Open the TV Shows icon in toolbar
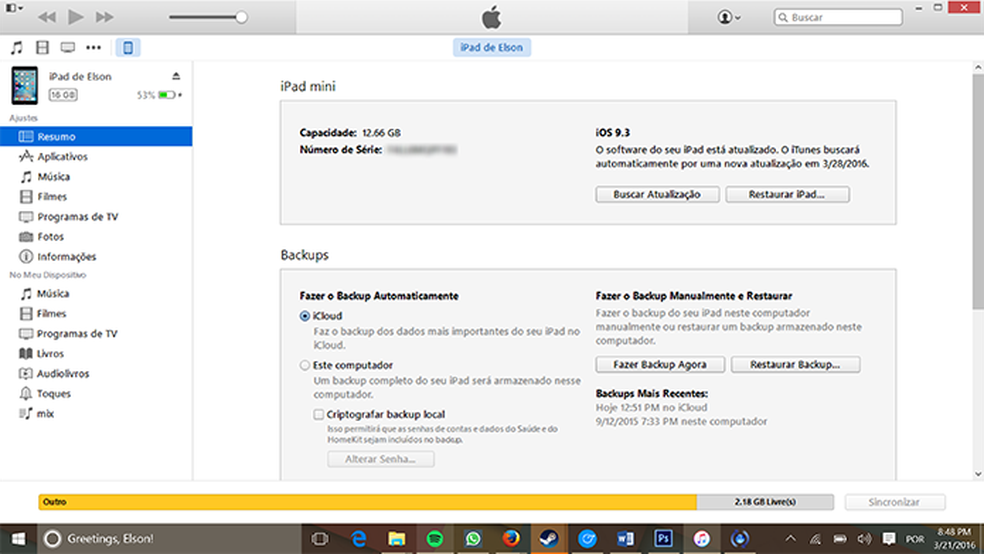The width and height of the screenshot is (984, 554). click(x=68, y=48)
